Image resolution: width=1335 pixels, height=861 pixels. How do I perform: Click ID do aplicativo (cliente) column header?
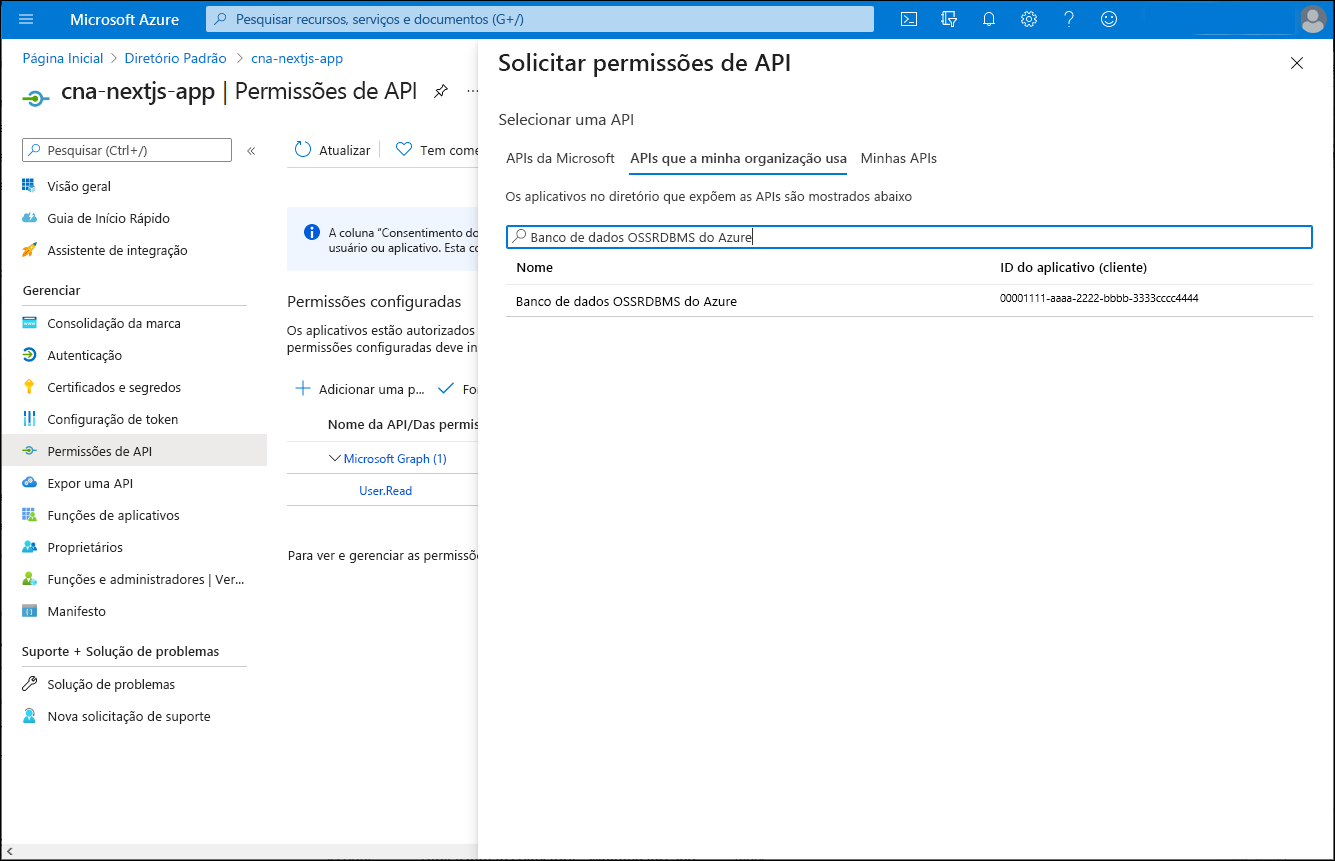1073,268
